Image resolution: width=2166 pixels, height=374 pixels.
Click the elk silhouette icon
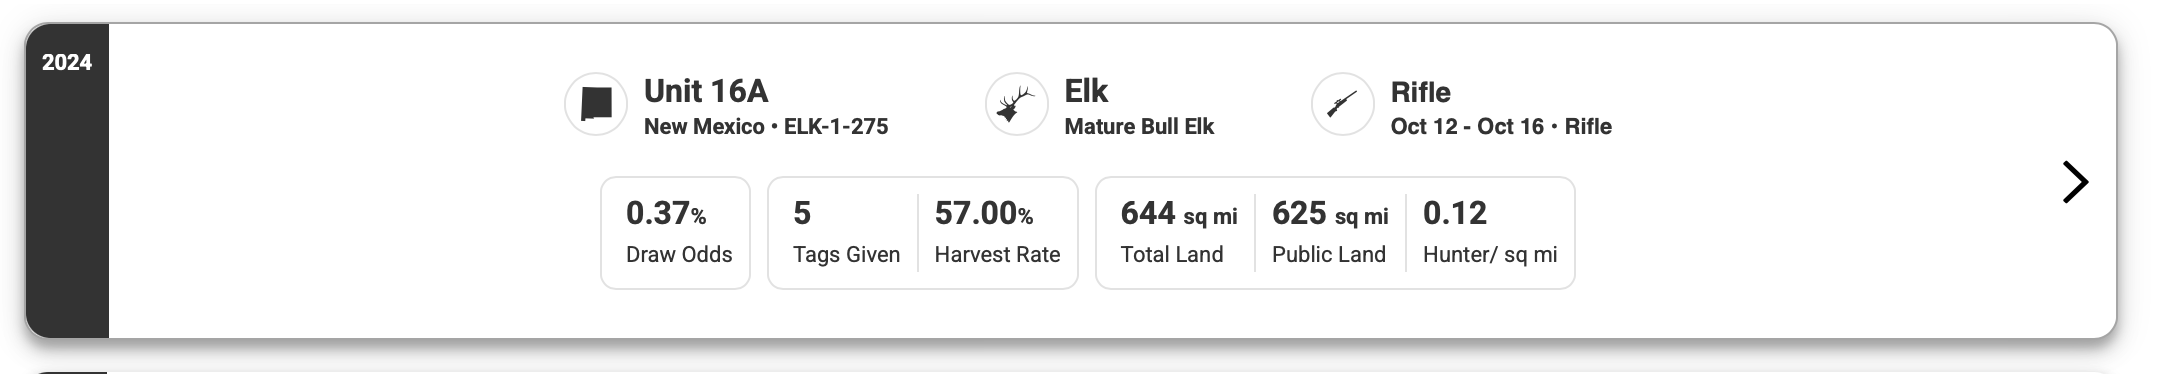1016,104
